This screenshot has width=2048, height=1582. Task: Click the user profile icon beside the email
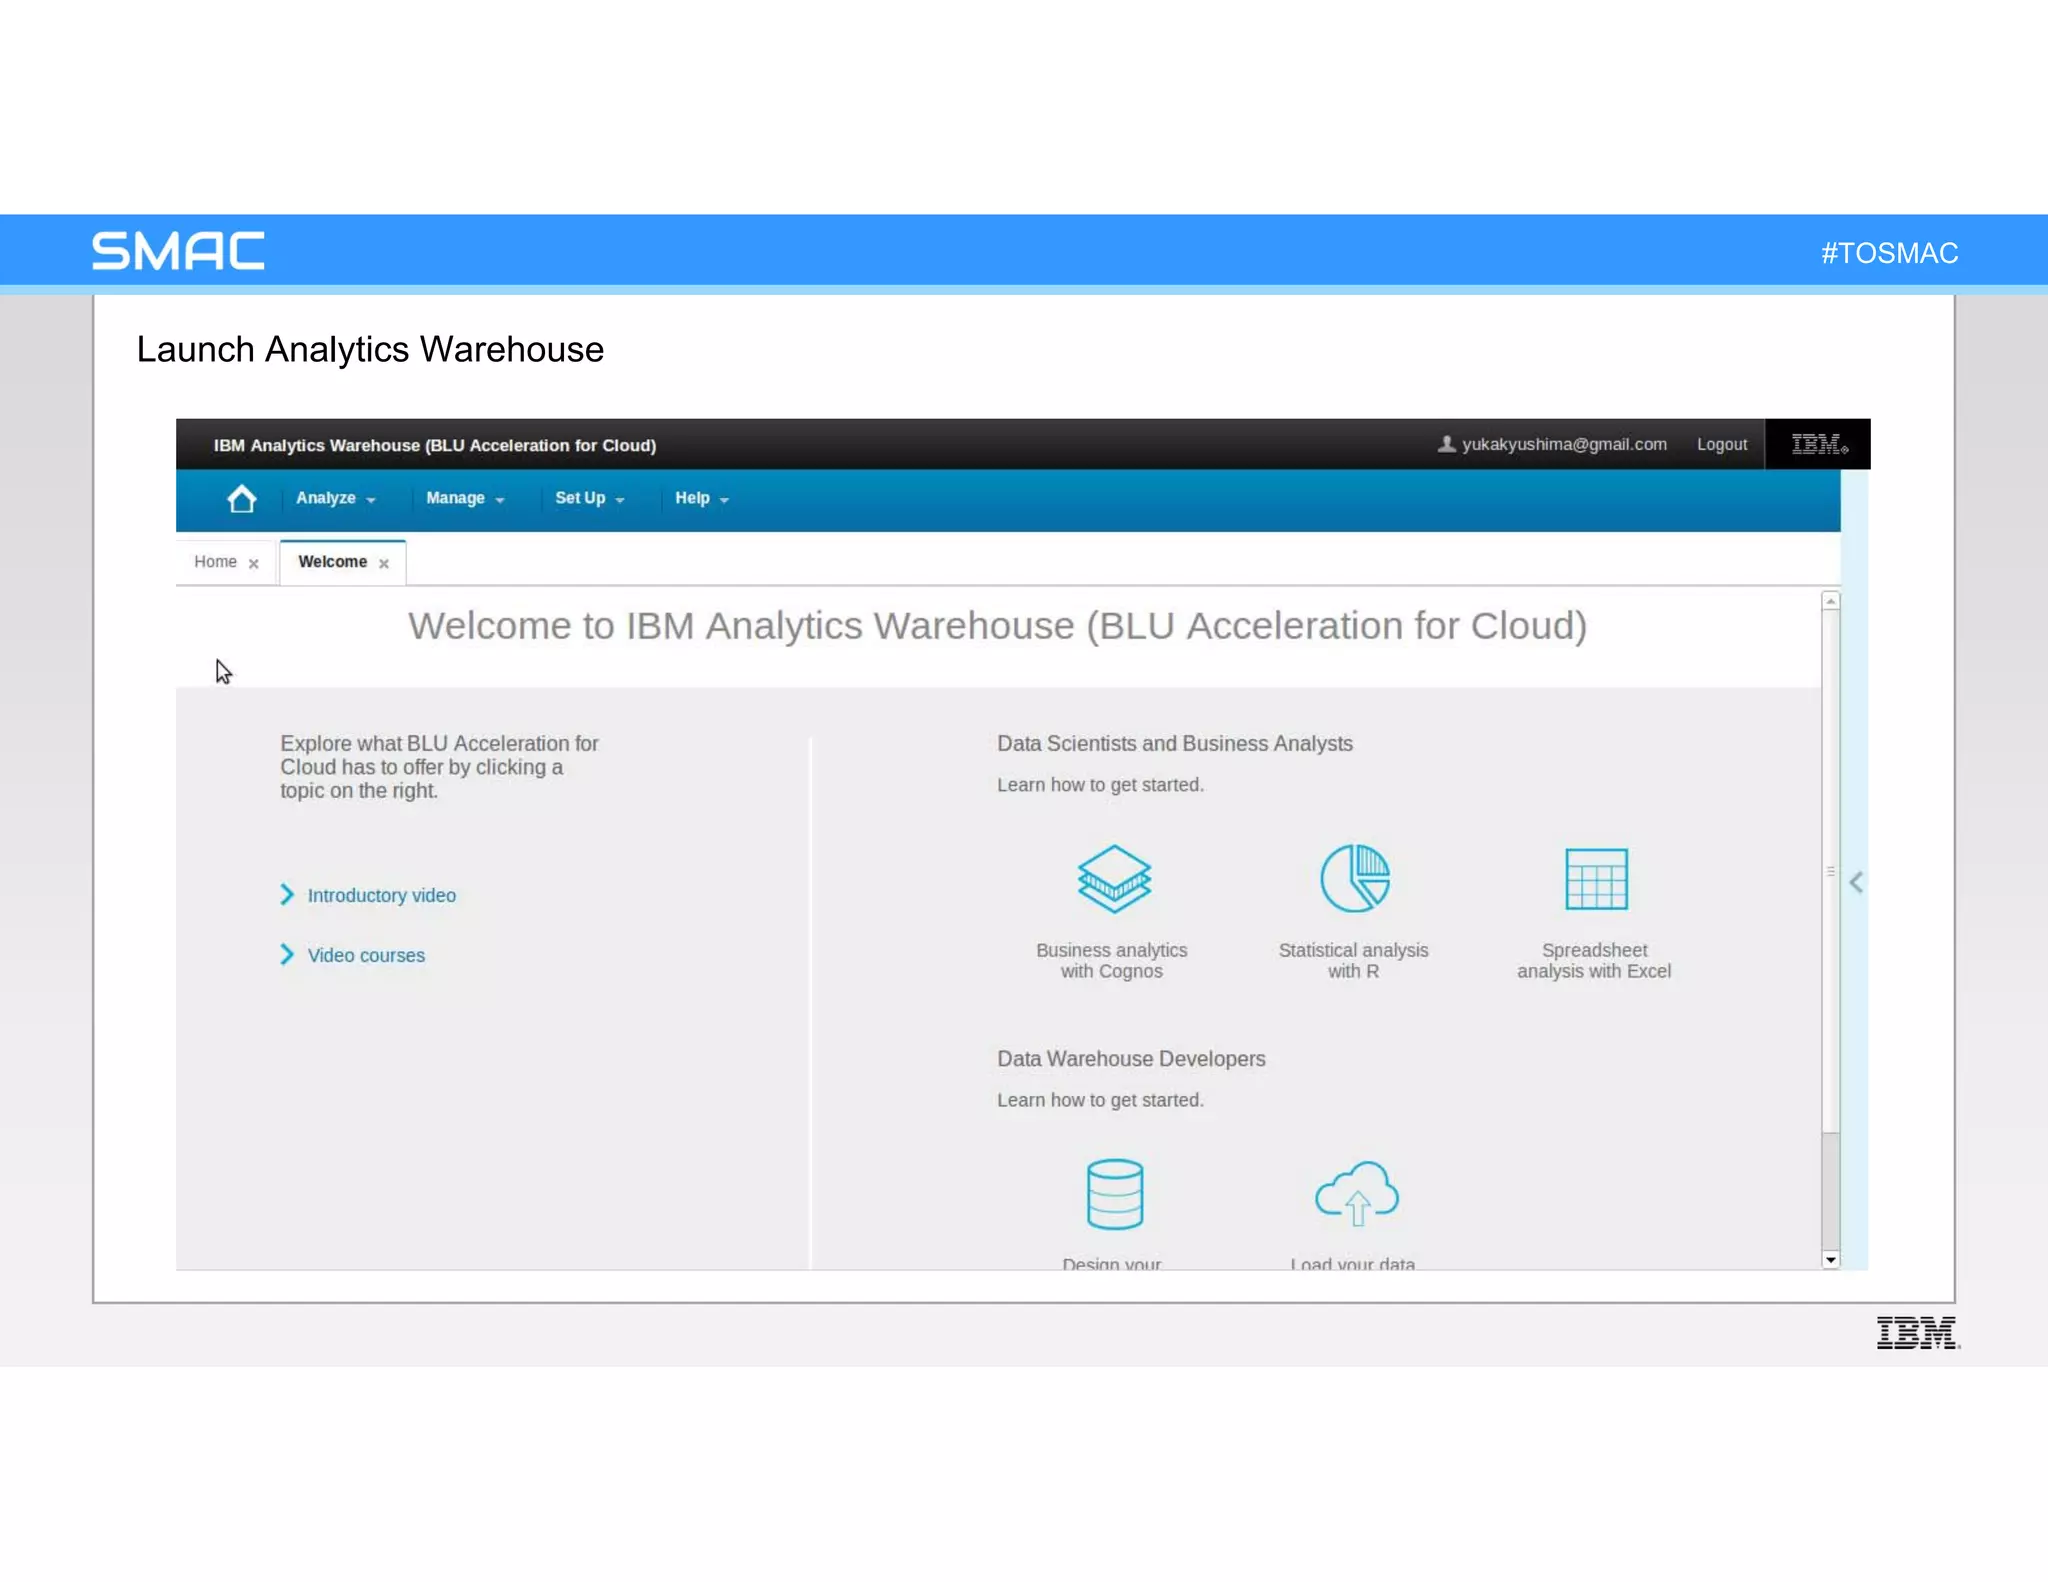click(1446, 444)
